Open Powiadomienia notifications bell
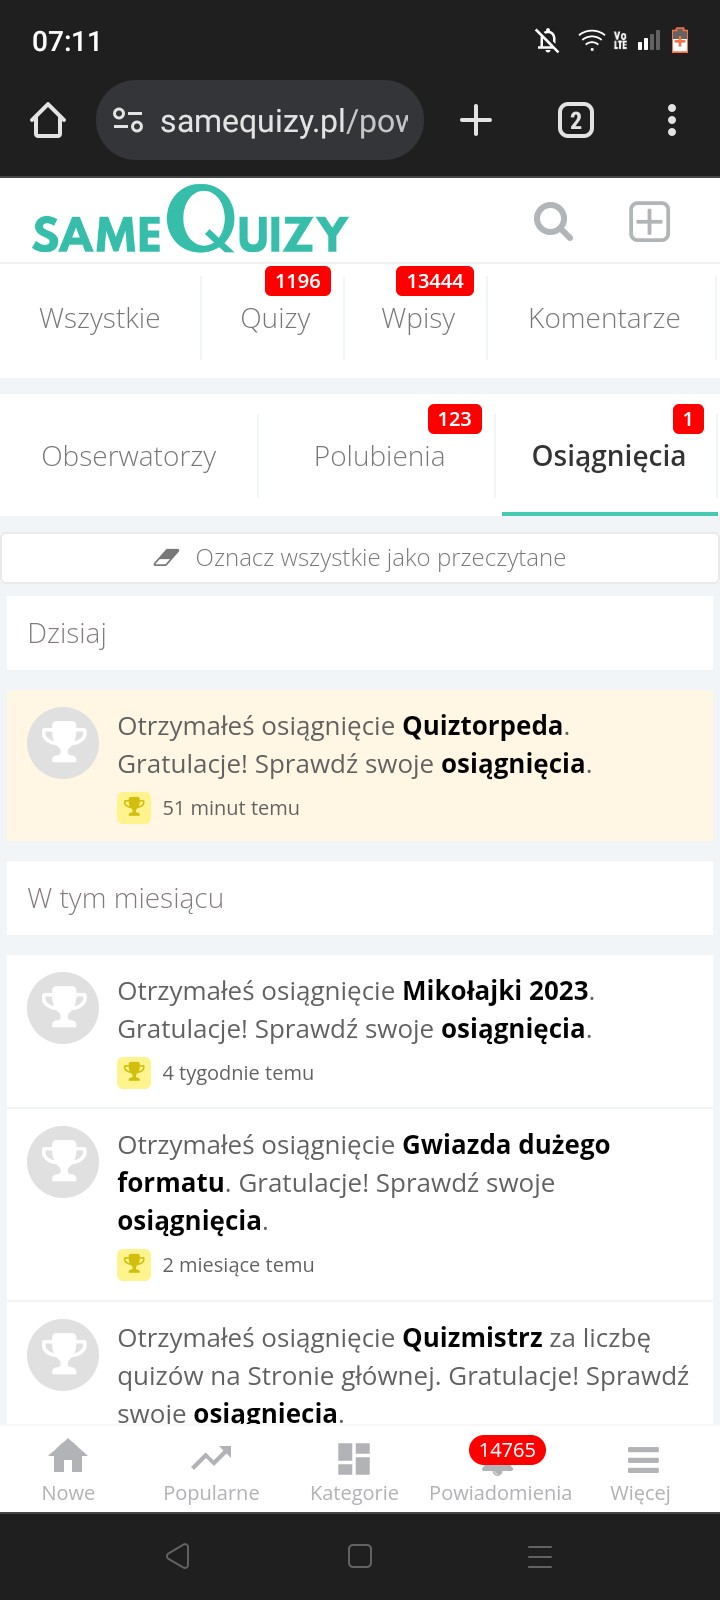 500,1472
